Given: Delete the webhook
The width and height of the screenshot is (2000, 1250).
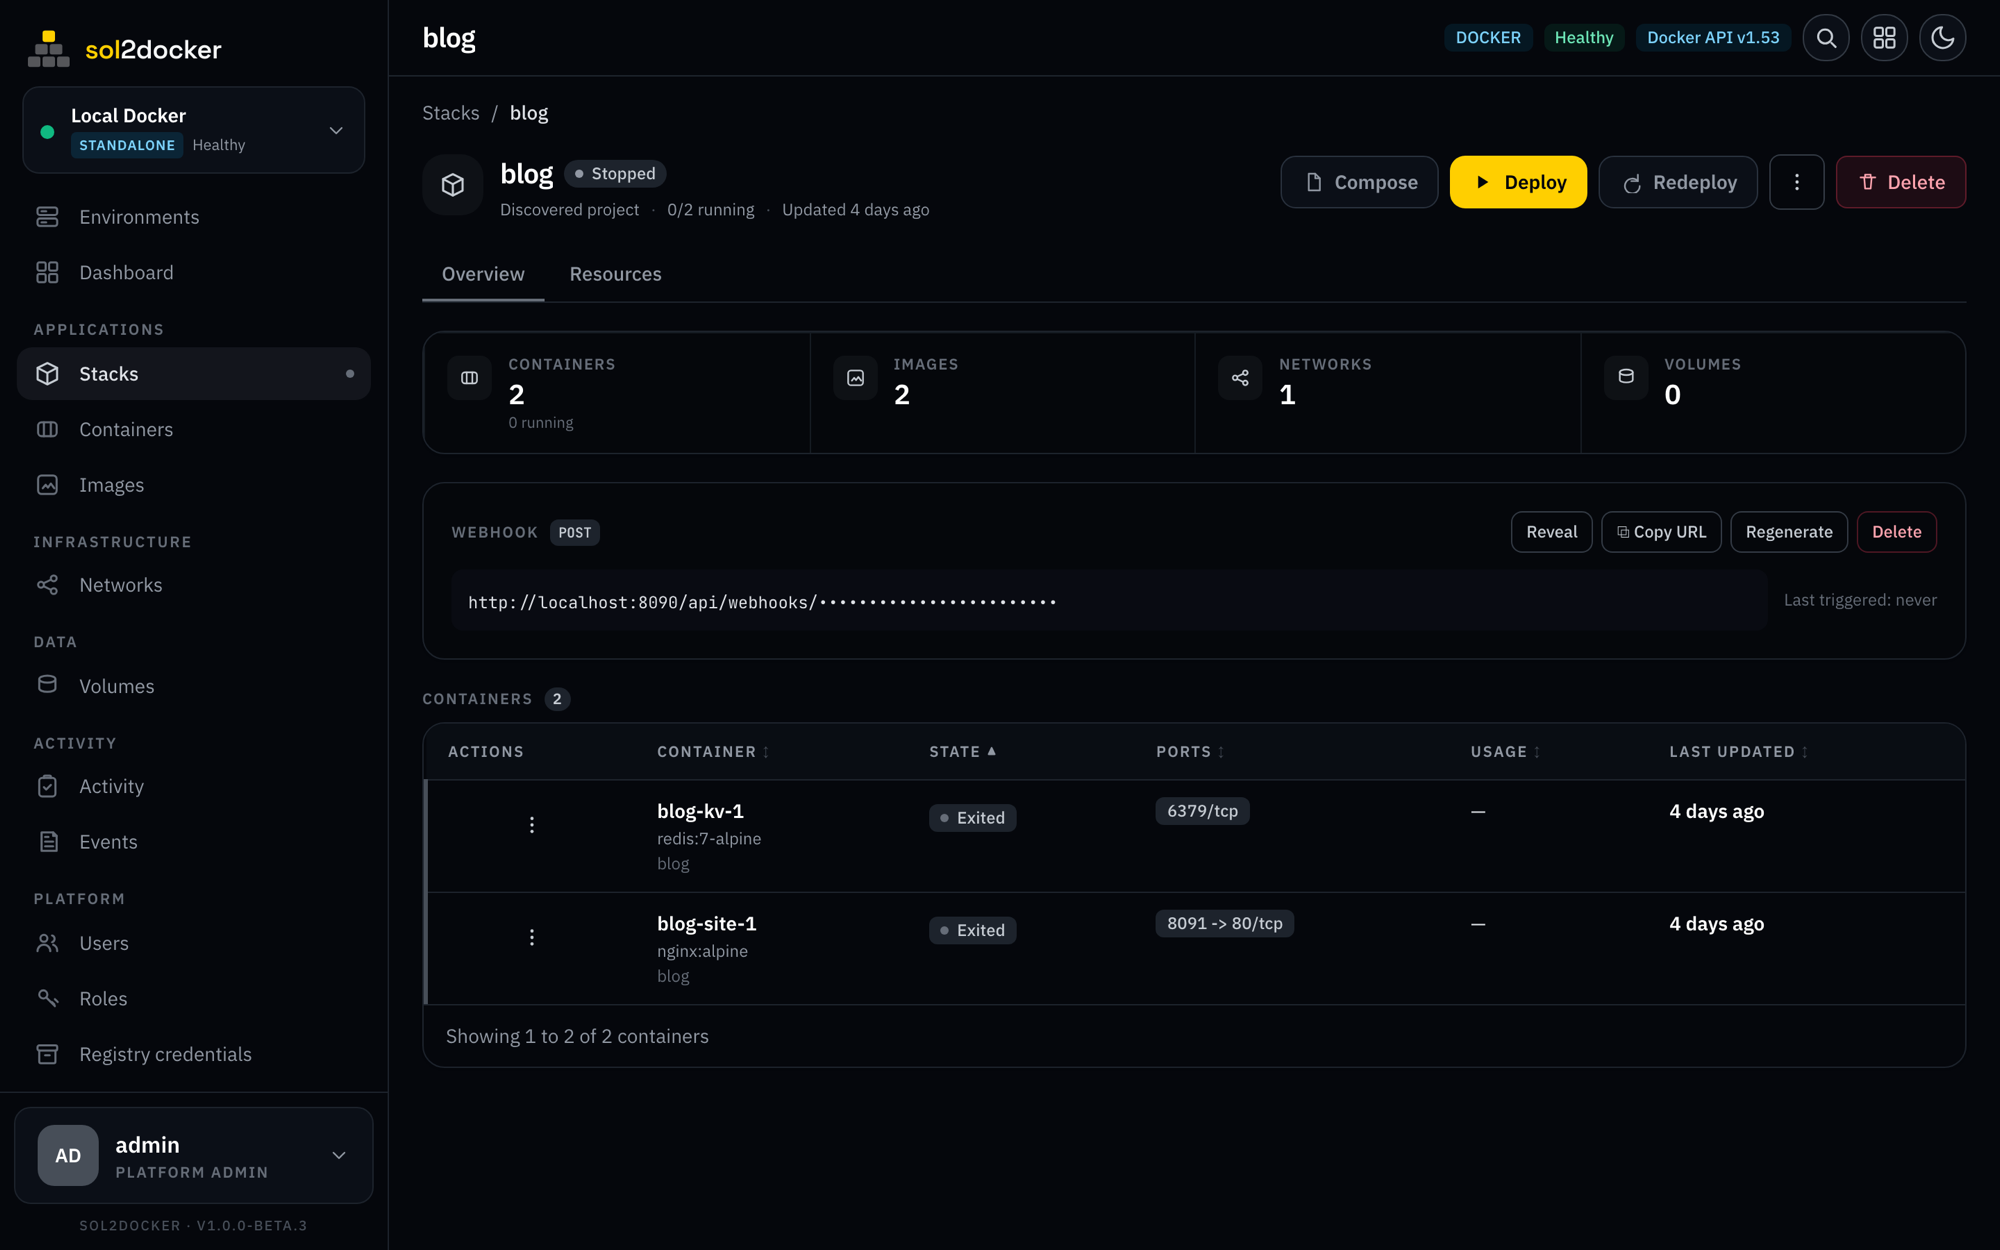Looking at the screenshot, I should click(1896, 532).
